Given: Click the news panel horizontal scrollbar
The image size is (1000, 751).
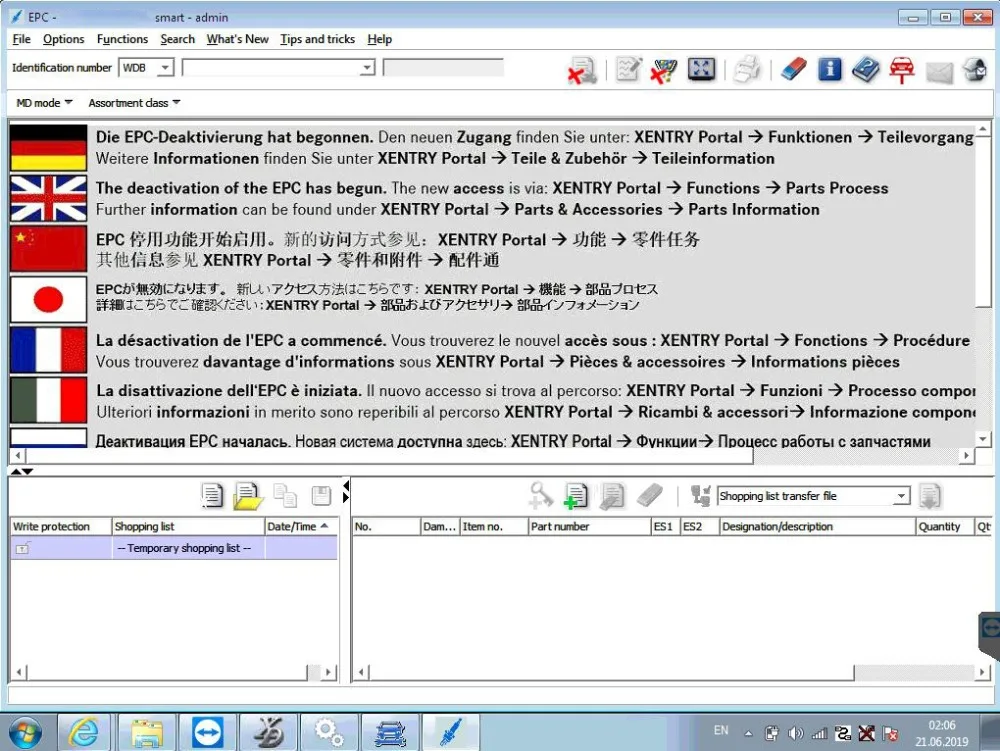Looking at the screenshot, I should (491, 455).
